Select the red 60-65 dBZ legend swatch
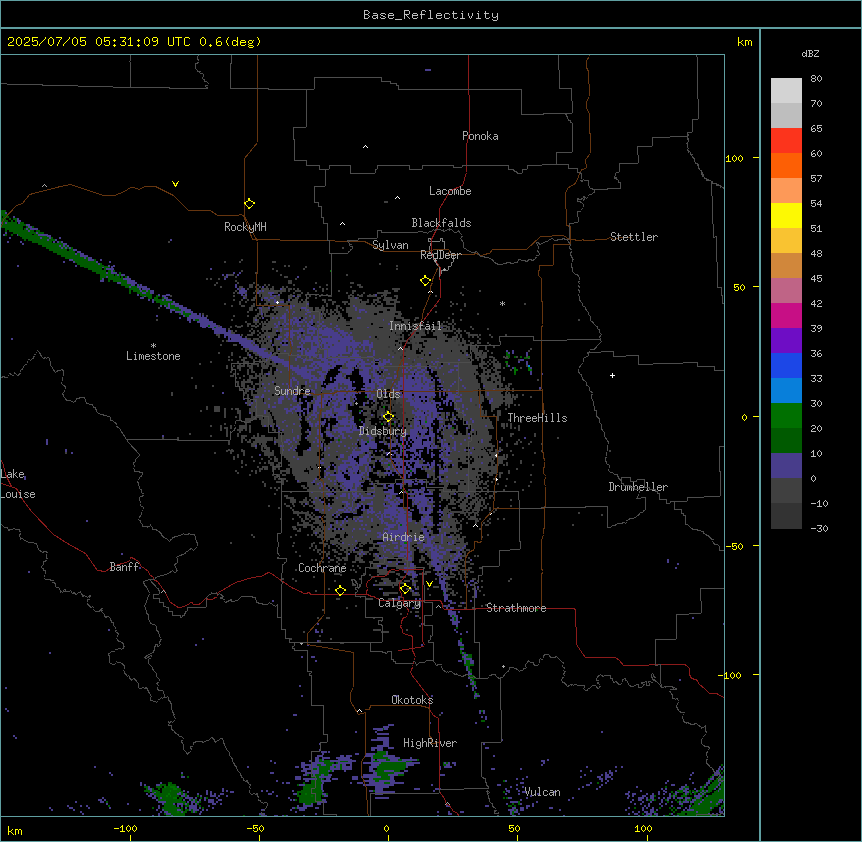Screen dimensions: 862x842 (x=786, y=140)
